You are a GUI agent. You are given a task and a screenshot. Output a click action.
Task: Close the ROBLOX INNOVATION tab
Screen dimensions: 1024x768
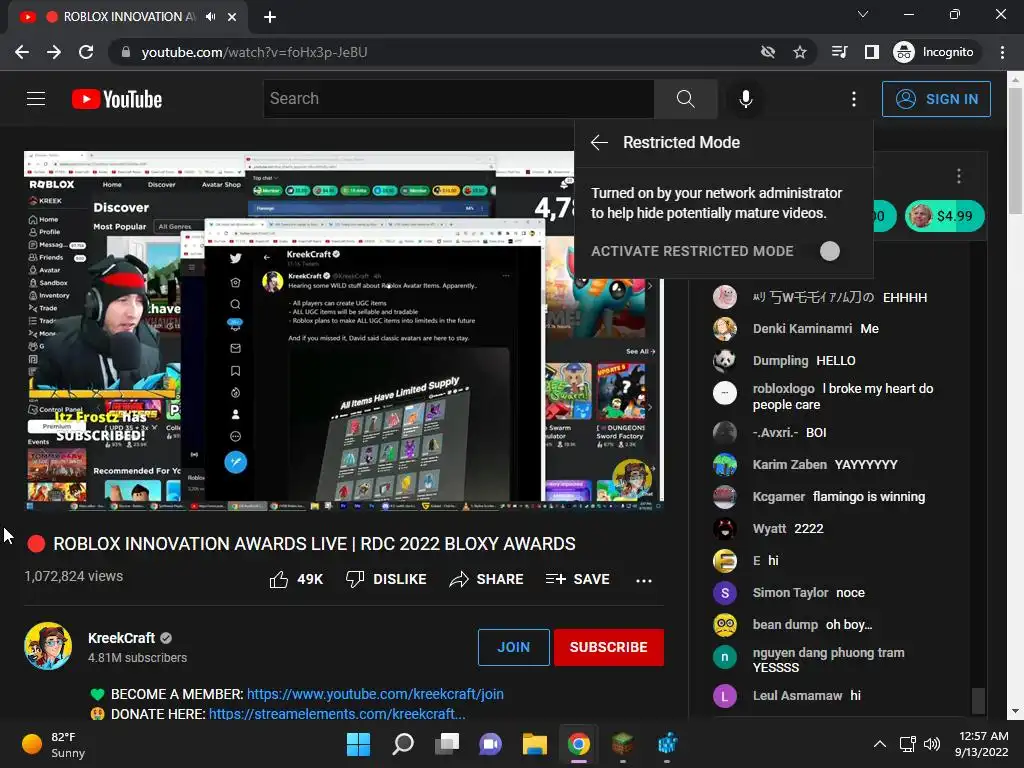coord(232,17)
